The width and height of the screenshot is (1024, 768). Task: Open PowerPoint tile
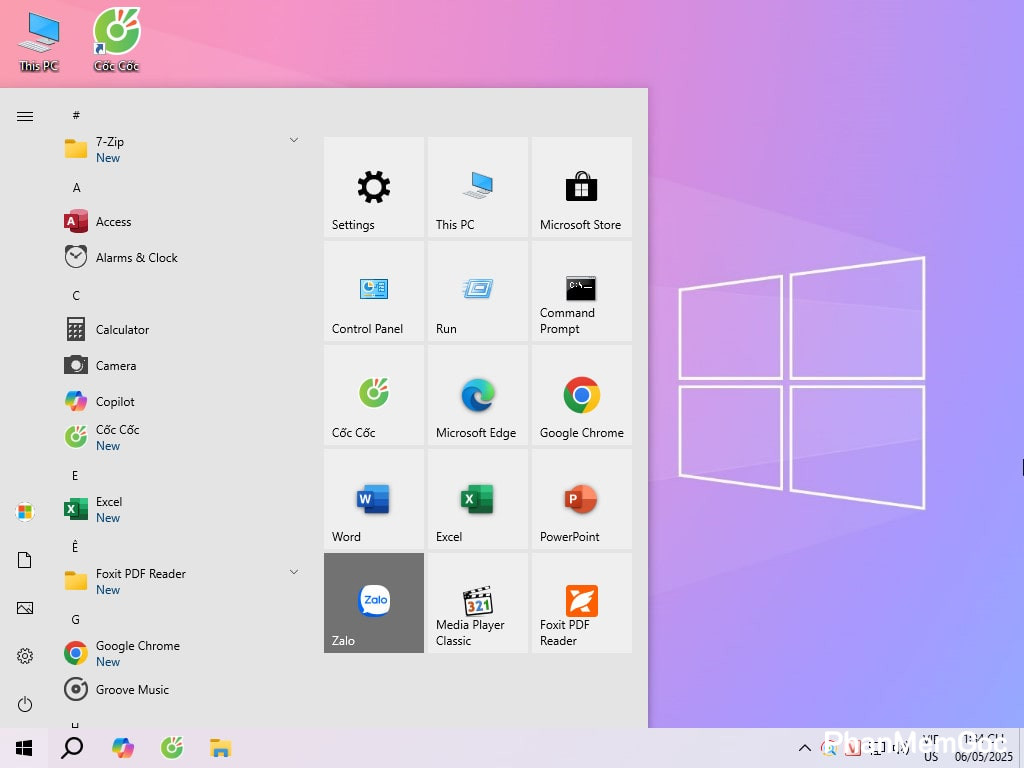pyautogui.click(x=582, y=499)
